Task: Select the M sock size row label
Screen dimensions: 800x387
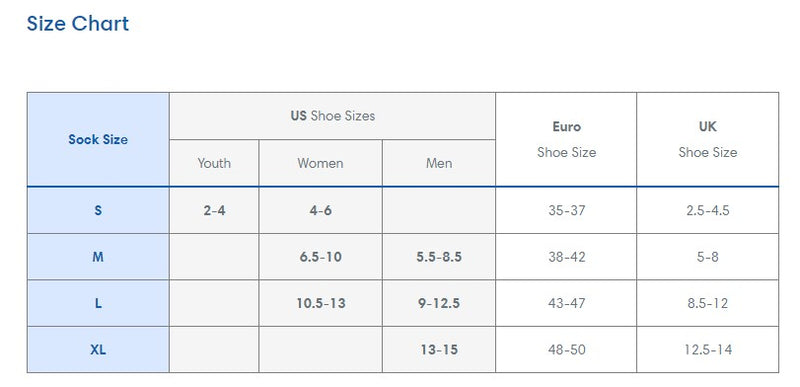Action: click(98, 256)
